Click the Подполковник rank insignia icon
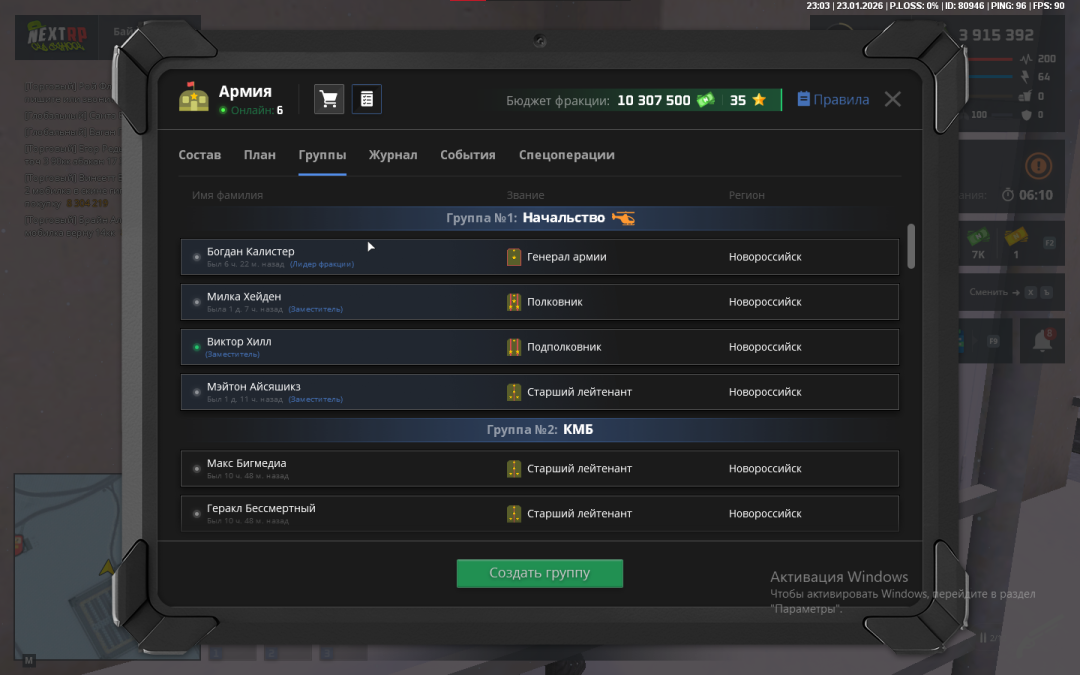 (514, 347)
